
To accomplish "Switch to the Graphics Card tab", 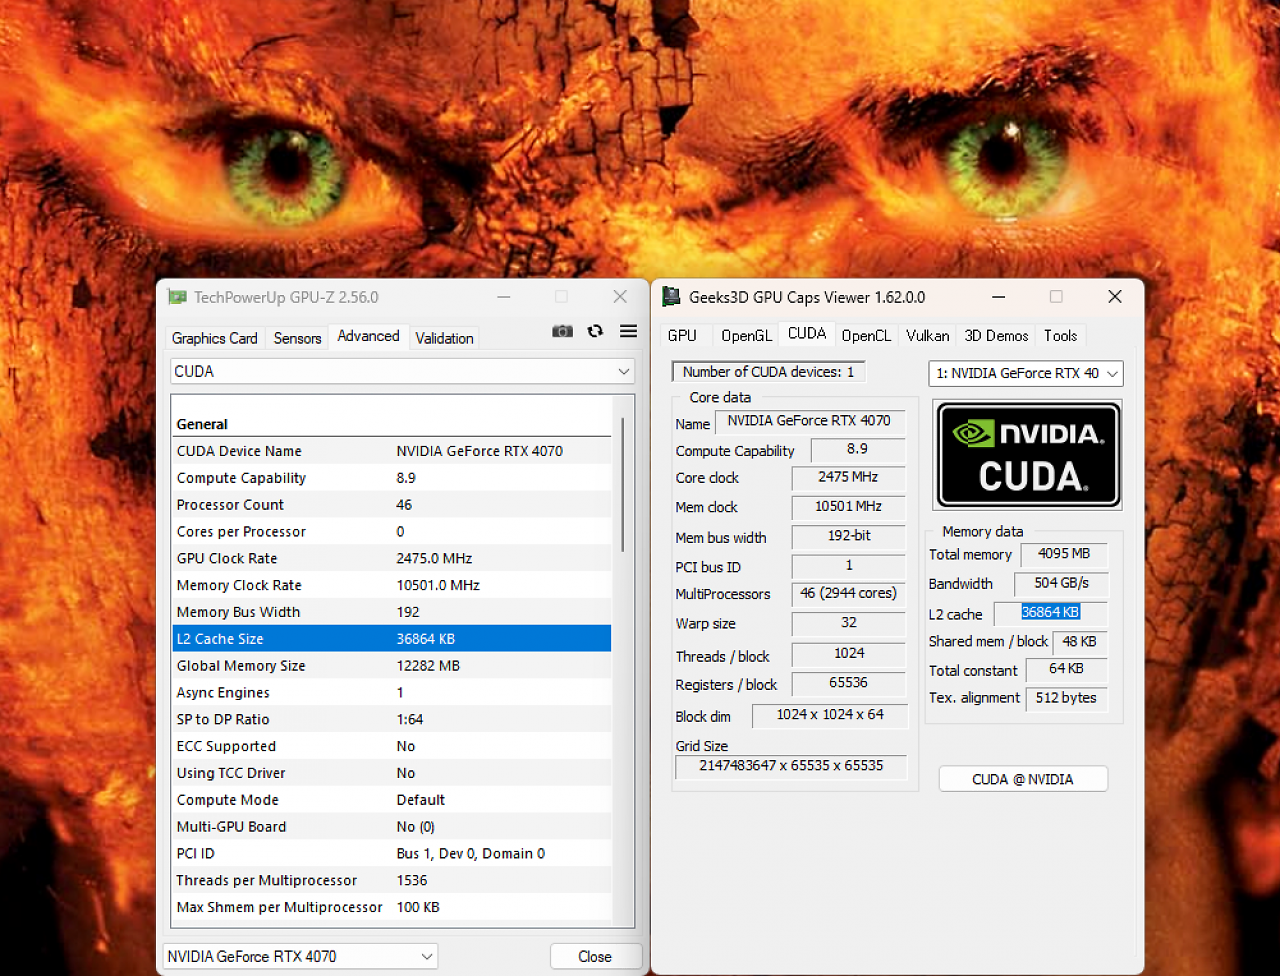I will (214, 338).
